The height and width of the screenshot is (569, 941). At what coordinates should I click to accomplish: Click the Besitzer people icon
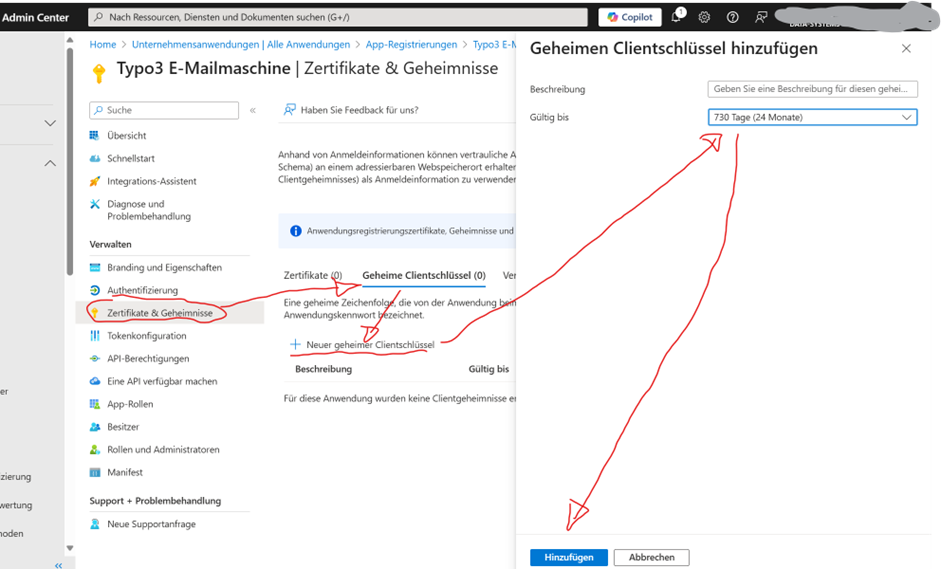pyautogui.click(x=94, y=427)
